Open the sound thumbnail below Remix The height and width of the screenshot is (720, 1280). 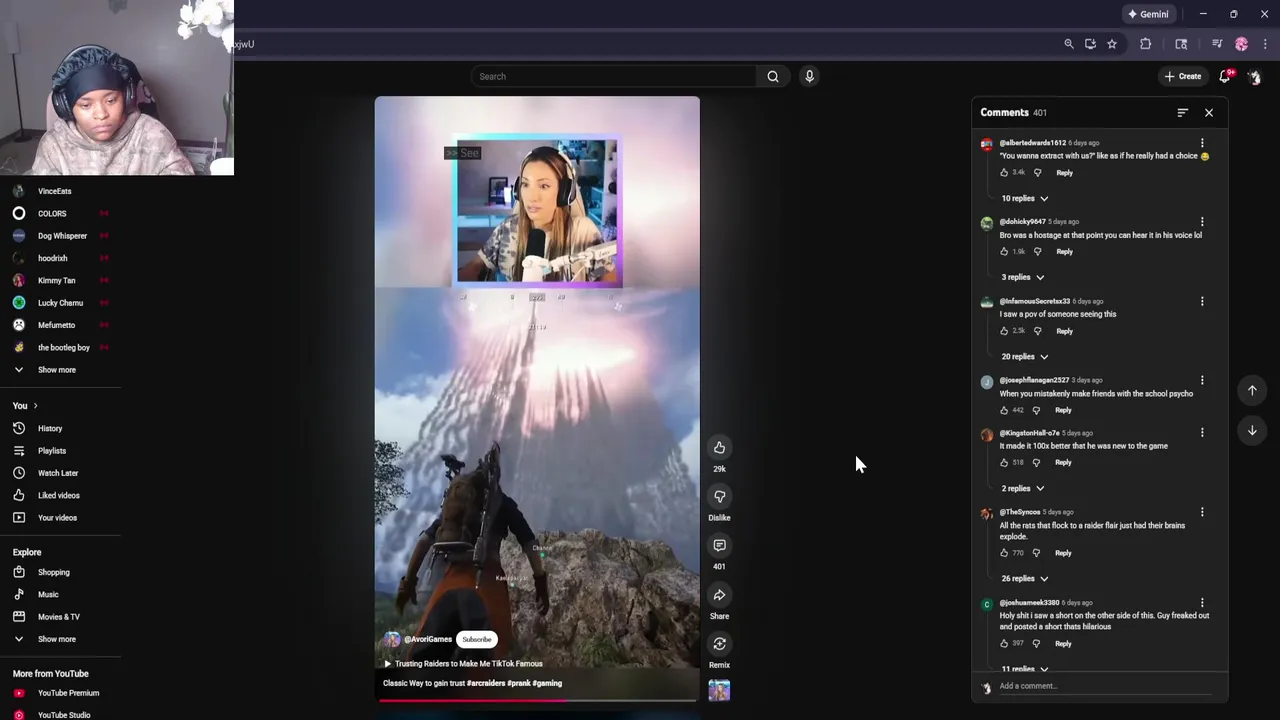coord(719,690)
